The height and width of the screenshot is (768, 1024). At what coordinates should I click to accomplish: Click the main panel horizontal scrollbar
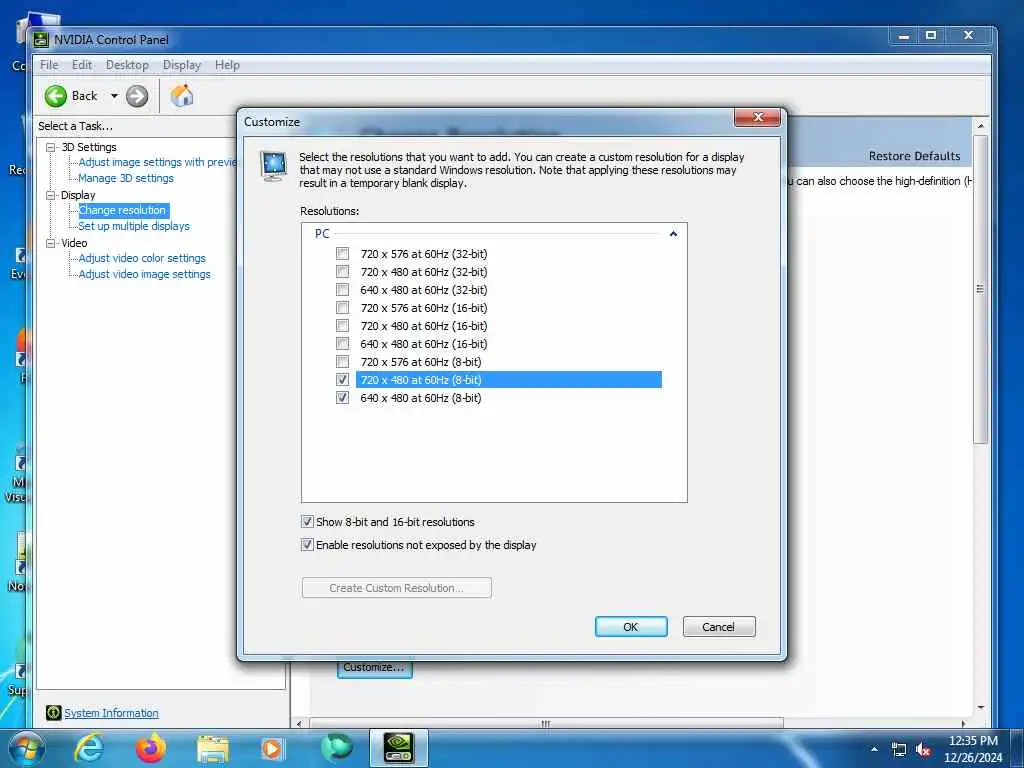[546, 723]
